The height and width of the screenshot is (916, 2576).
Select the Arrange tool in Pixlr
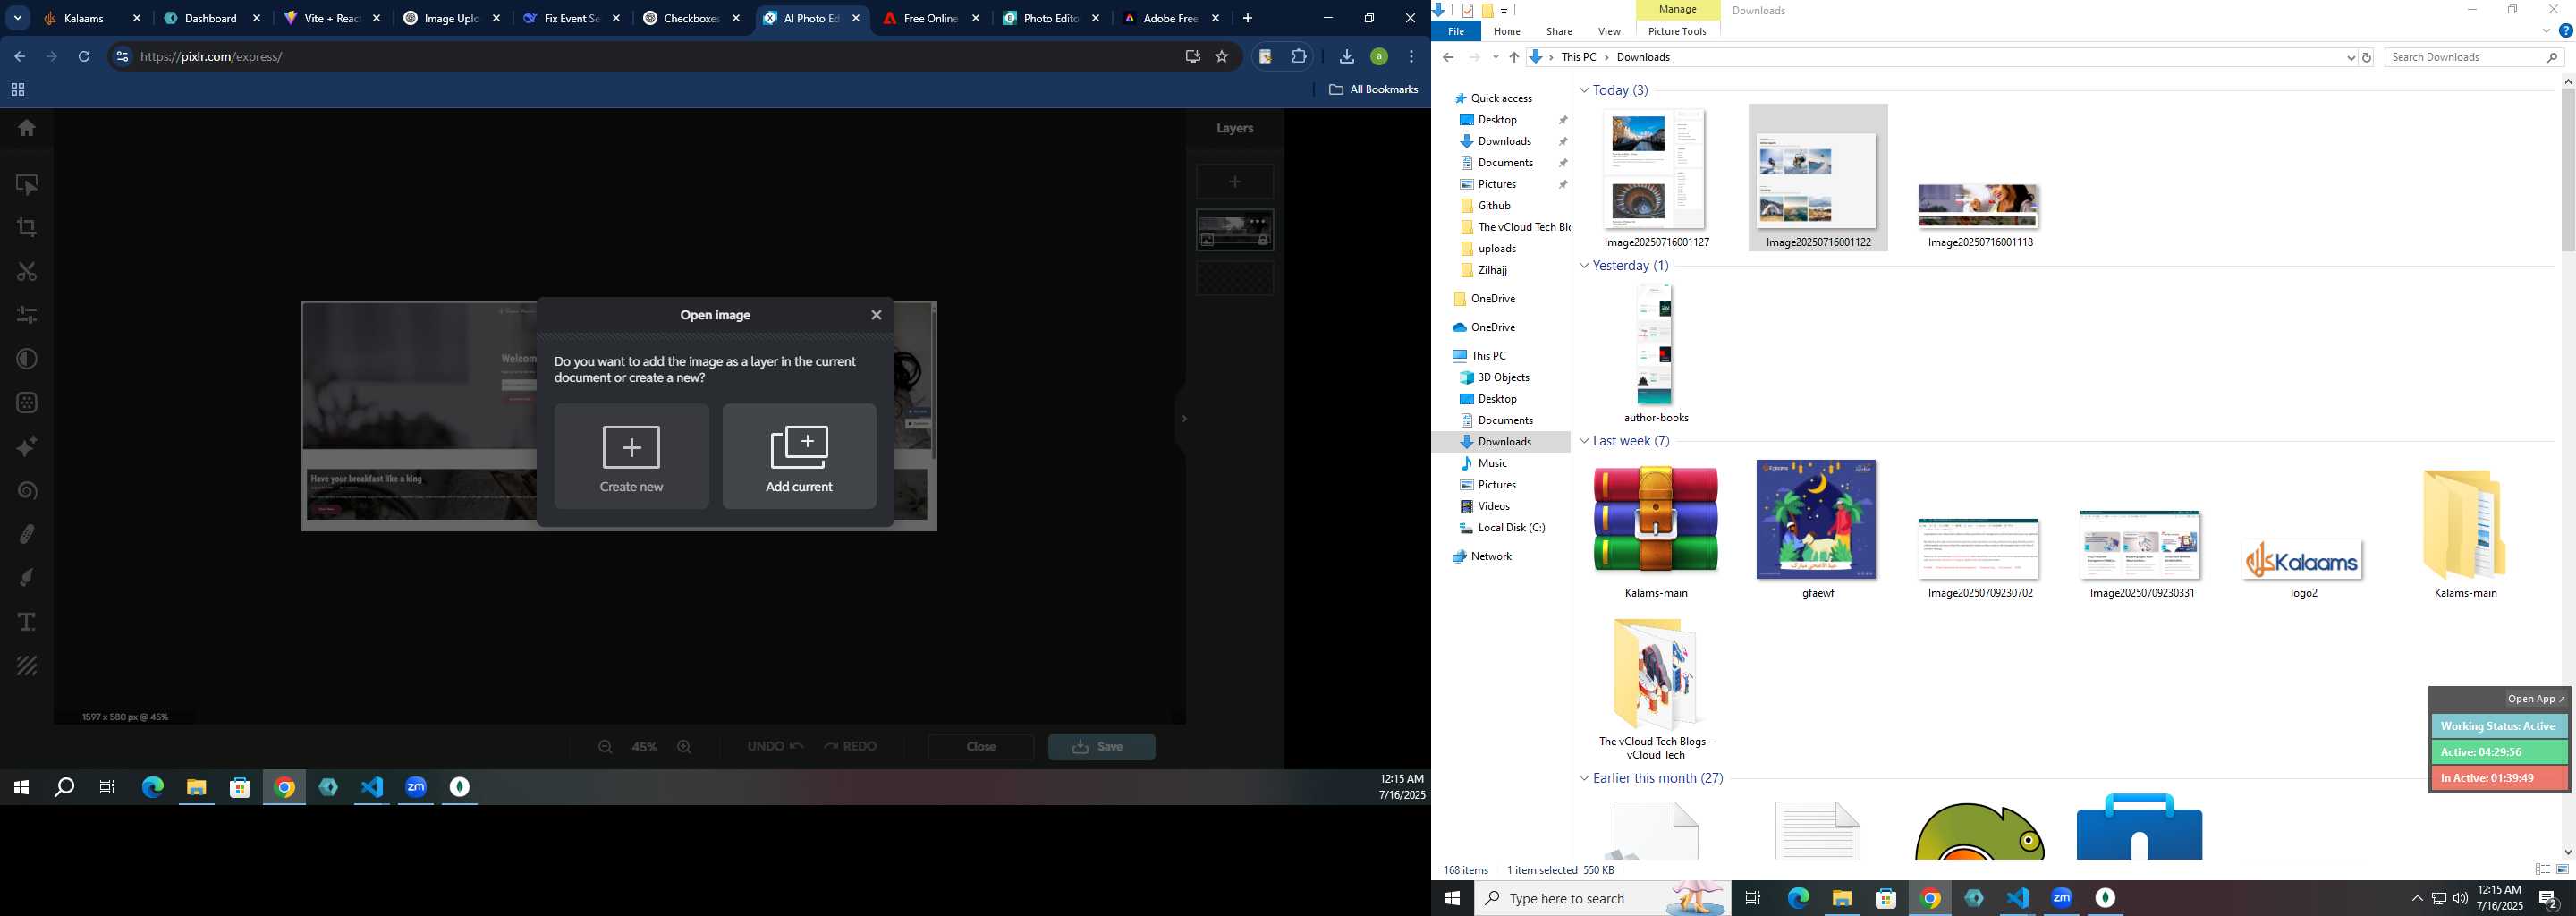[27, 185]
